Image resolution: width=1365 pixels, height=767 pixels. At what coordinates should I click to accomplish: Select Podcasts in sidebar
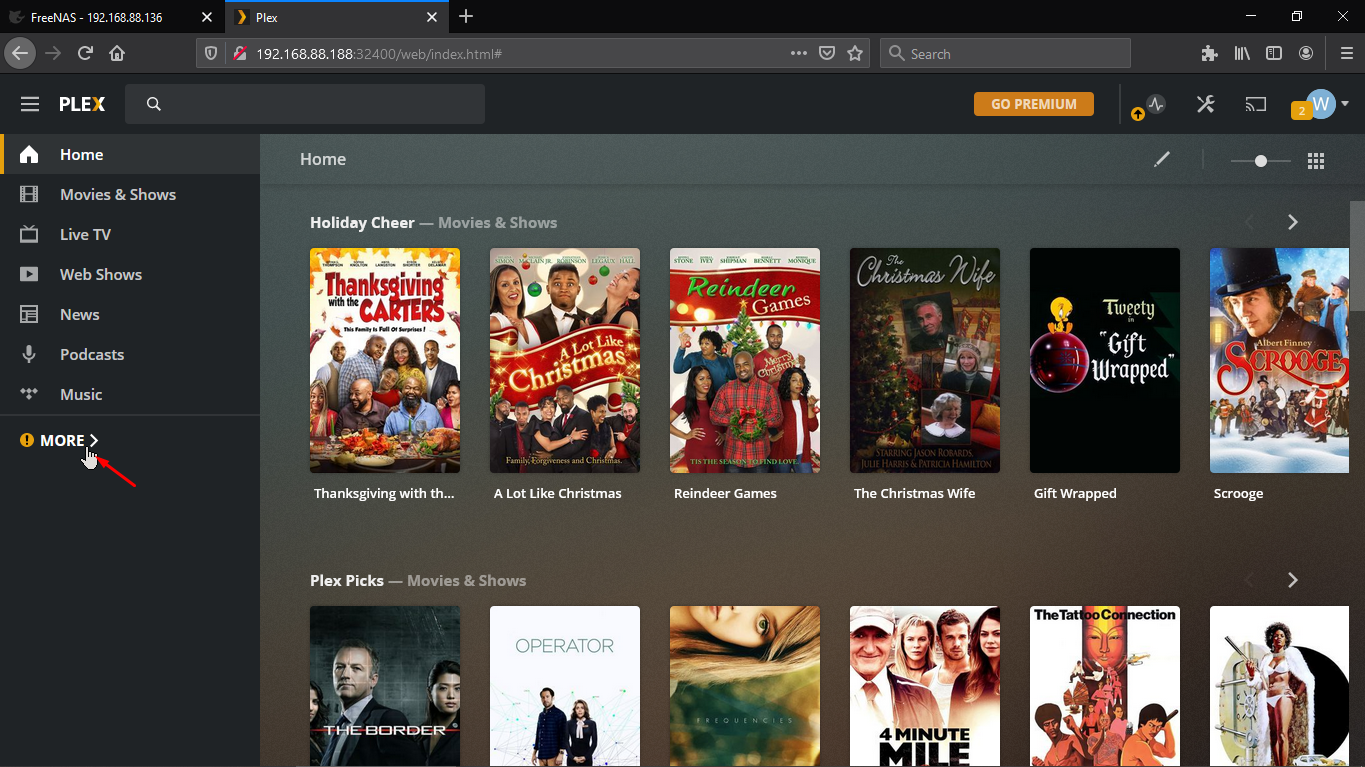click(130, 354)
